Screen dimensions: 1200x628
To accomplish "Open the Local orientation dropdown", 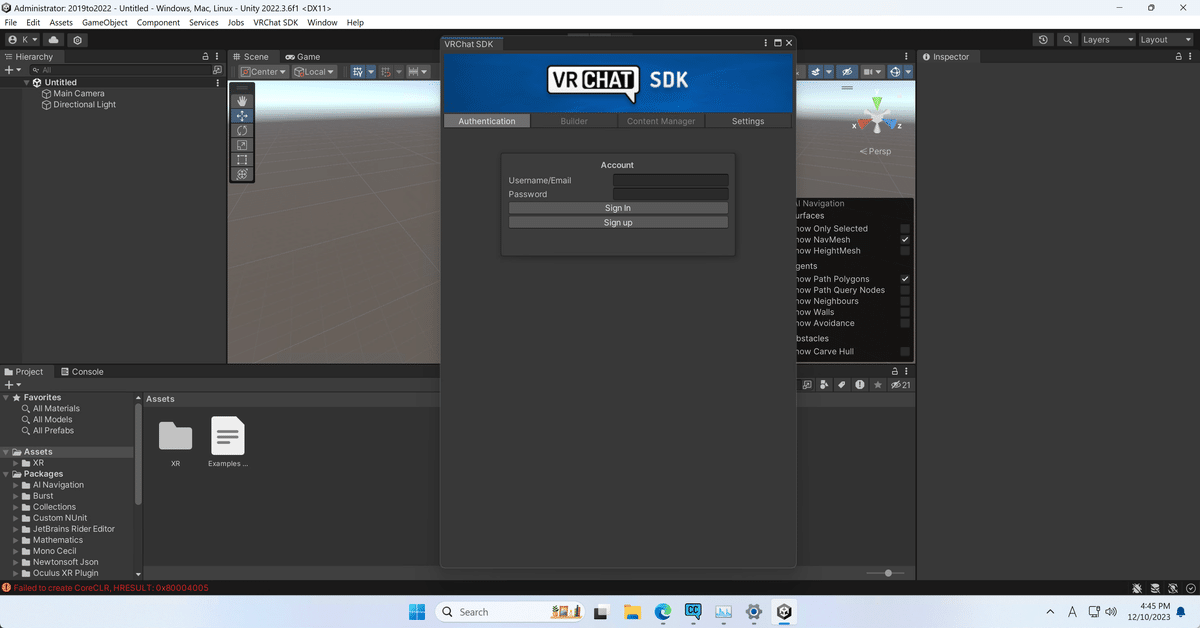I will pos(313,71).
